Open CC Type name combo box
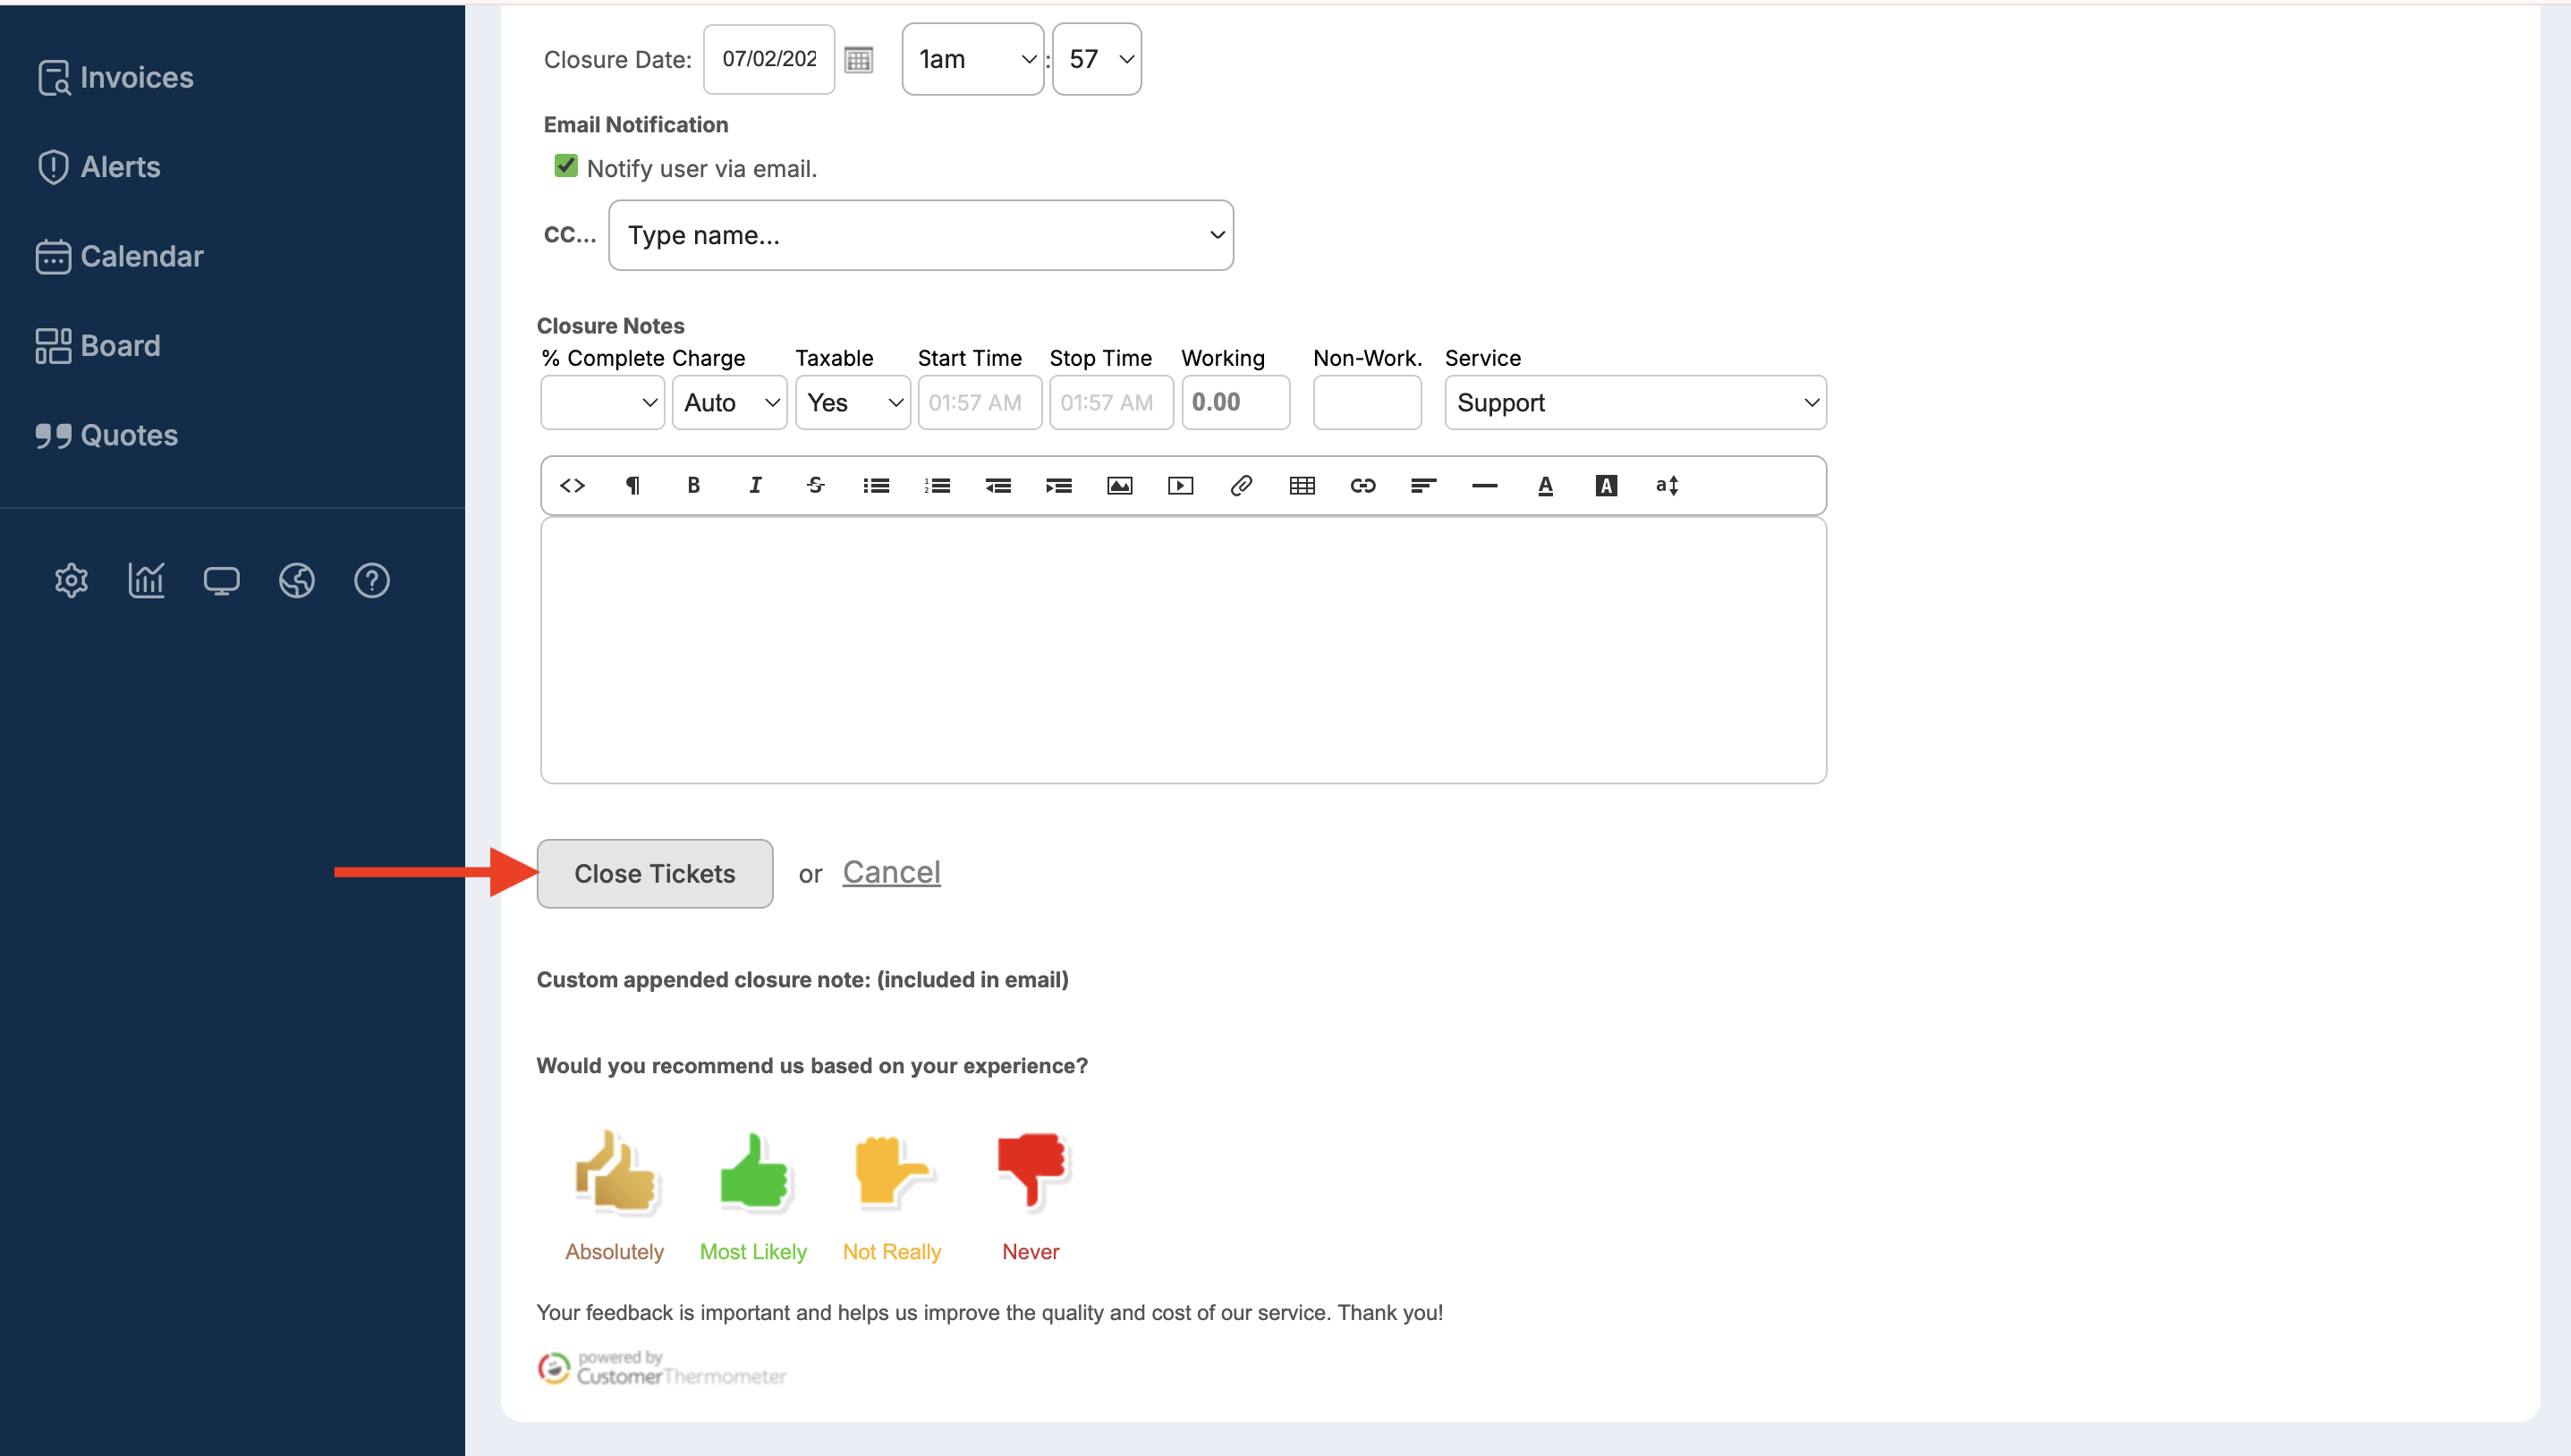Image resolution: width=2571 pixels, height=1456 pixels. [x=920, y=235]
